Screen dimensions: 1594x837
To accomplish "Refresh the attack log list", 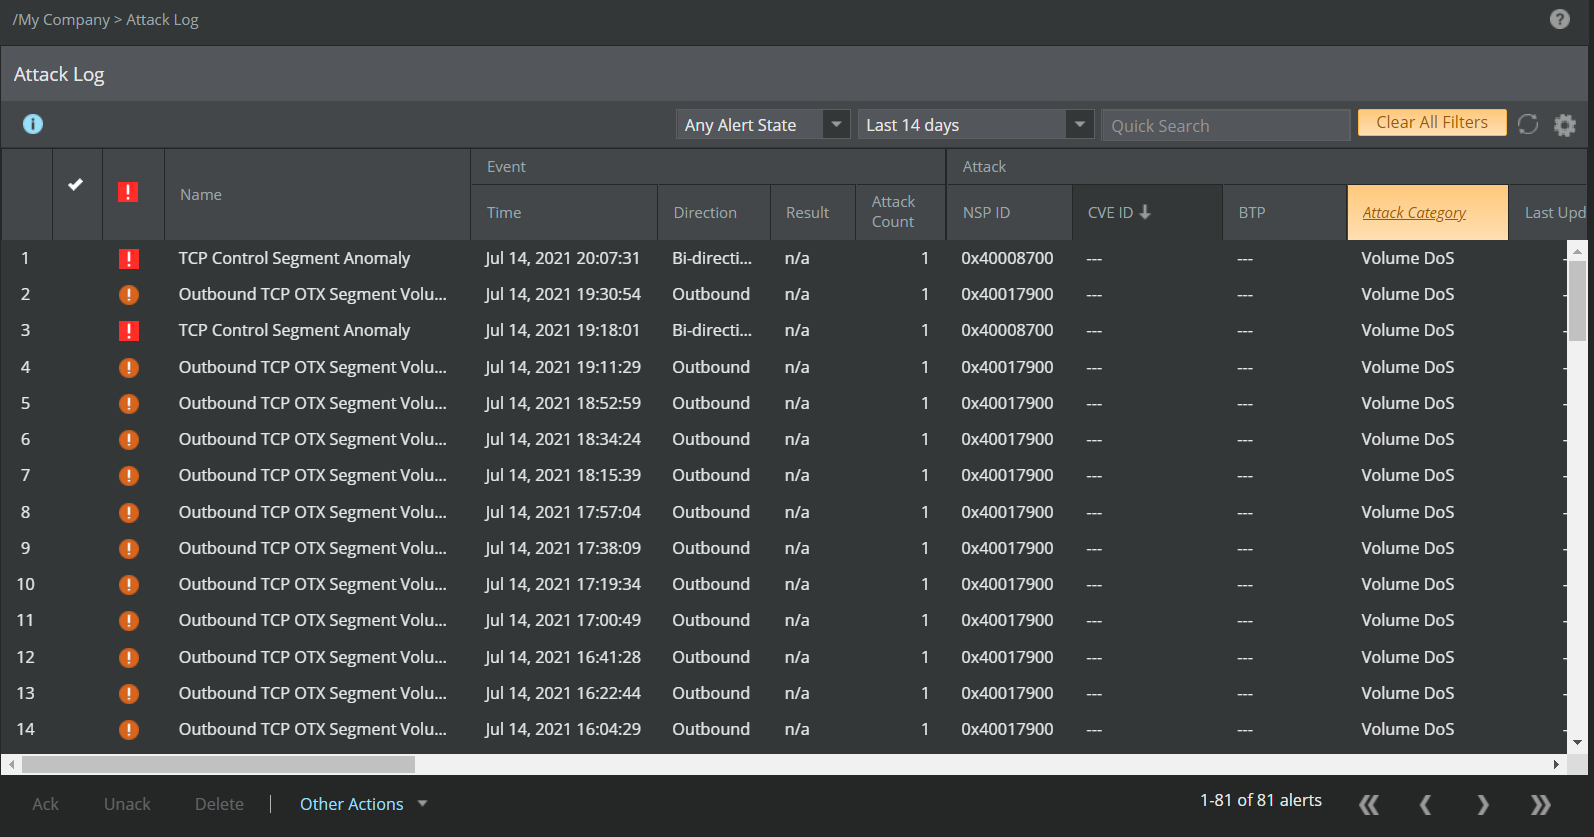I will pos(1527,124).
